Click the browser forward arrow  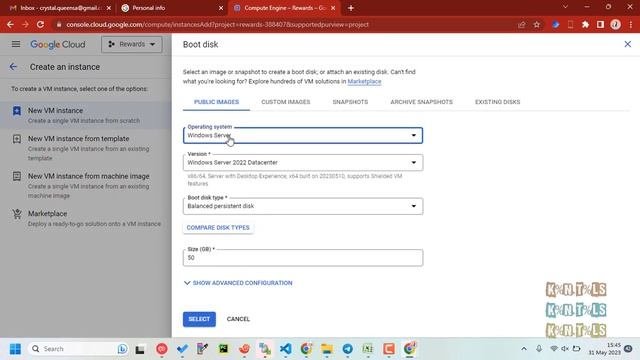click(25, 24)
